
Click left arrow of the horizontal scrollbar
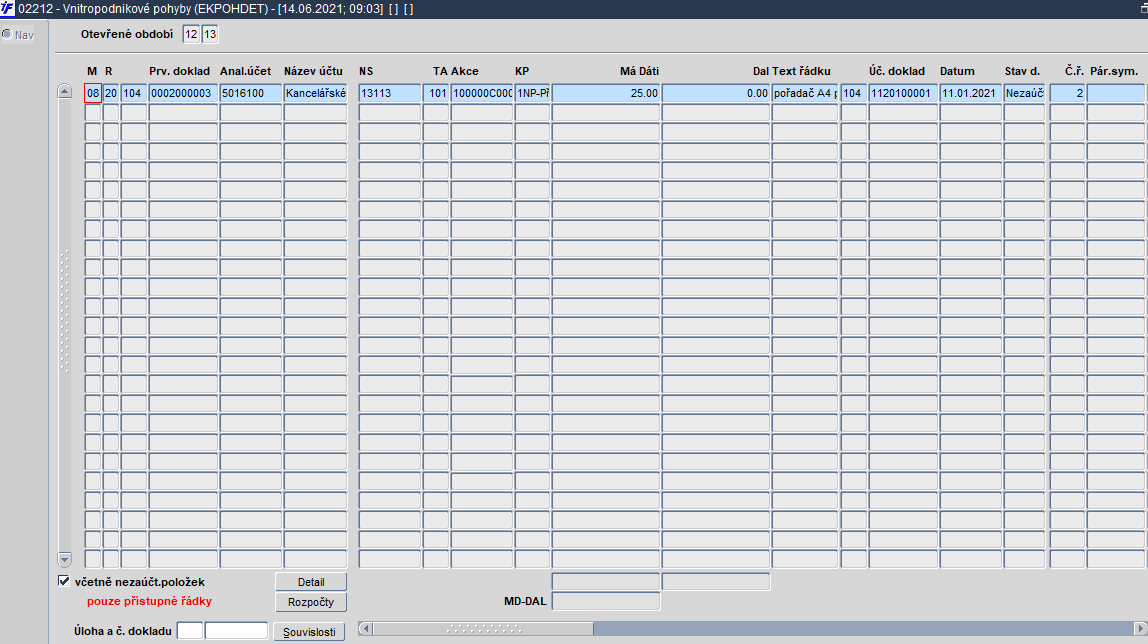pos(365,629)
